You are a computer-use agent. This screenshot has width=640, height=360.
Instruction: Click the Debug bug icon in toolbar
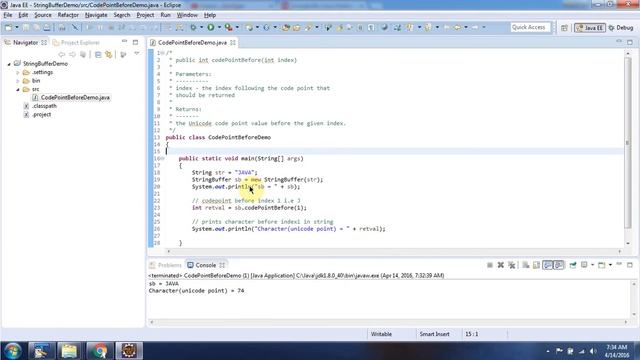click(x=193, y=27)
